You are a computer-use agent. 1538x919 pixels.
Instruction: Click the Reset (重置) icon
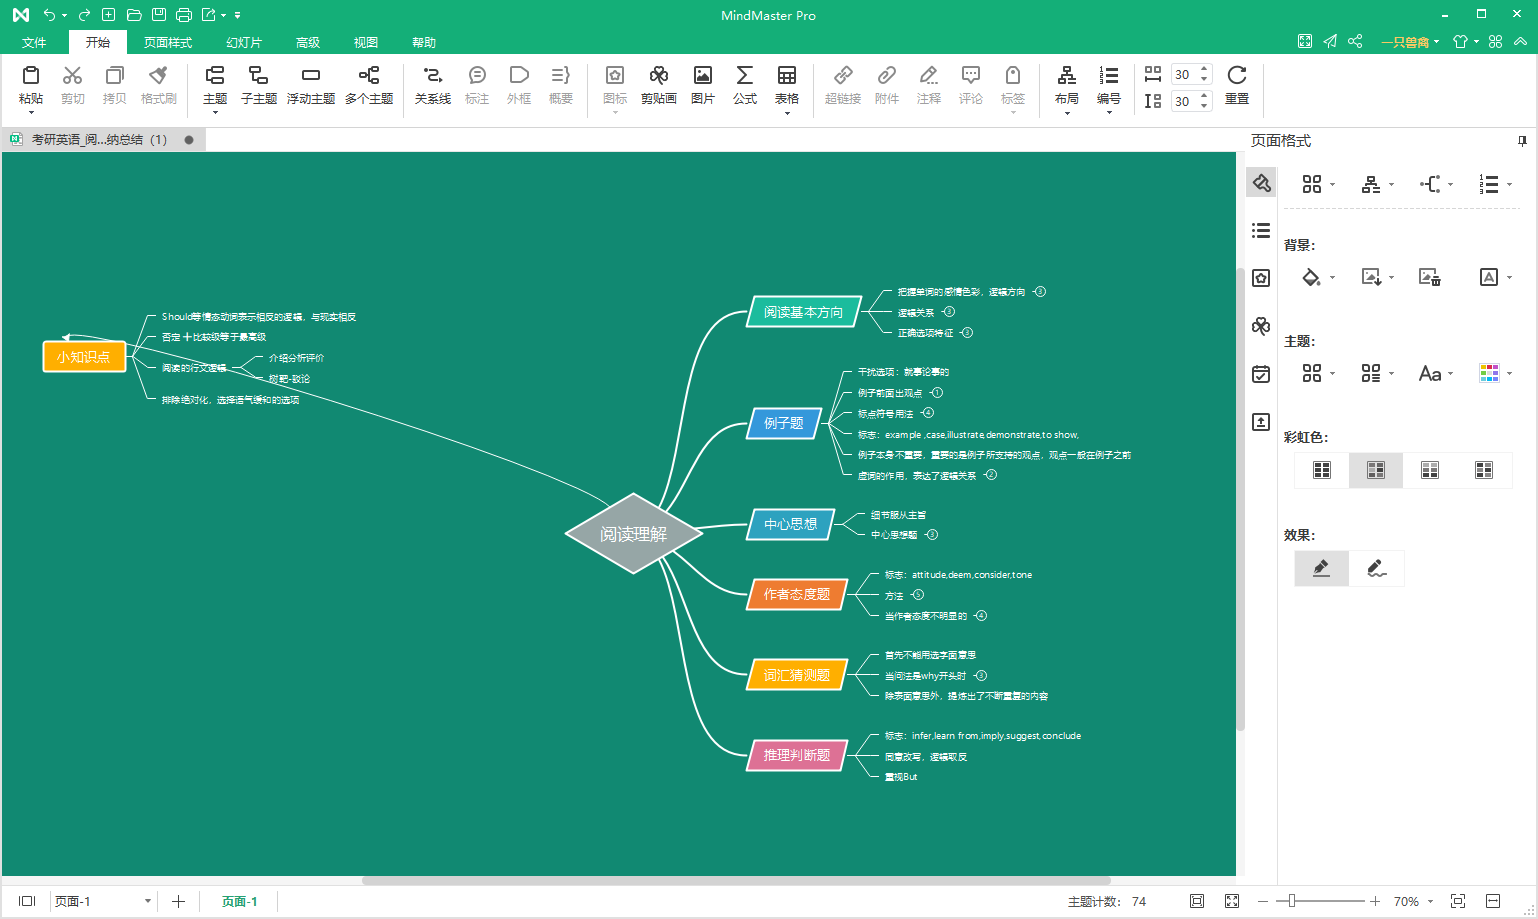click(x=1236, y=85)
